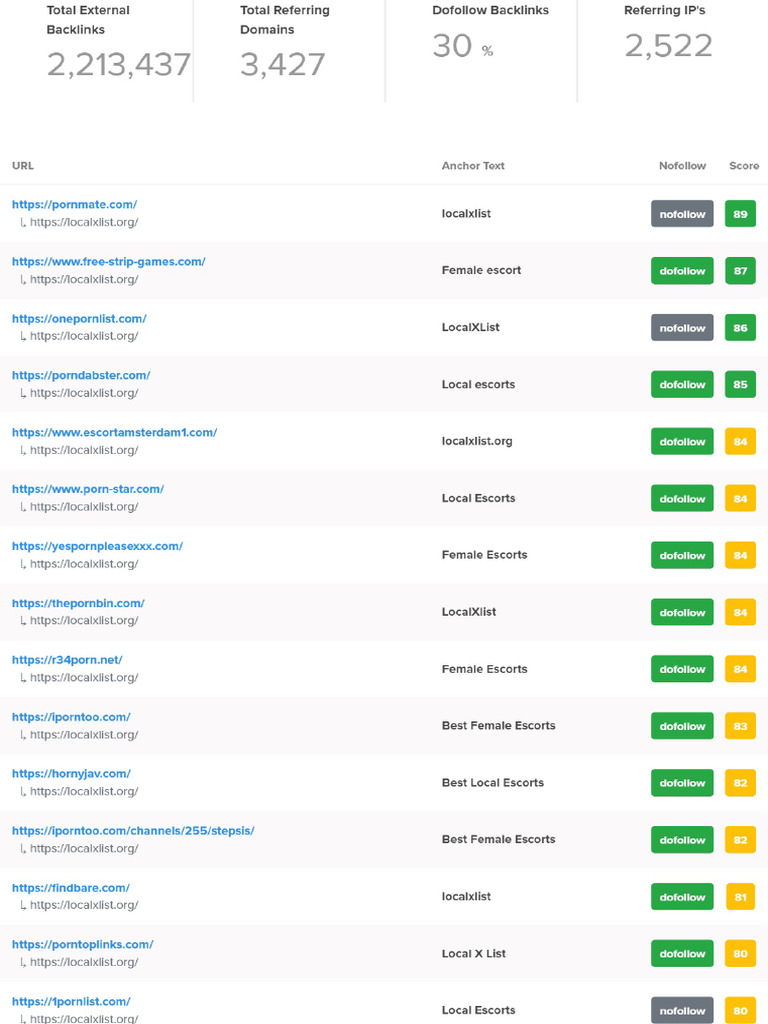Open the porntoplinks.com backlink URL
The height and width of the screenshot is (1024, 768).
(x=82, y=945)
